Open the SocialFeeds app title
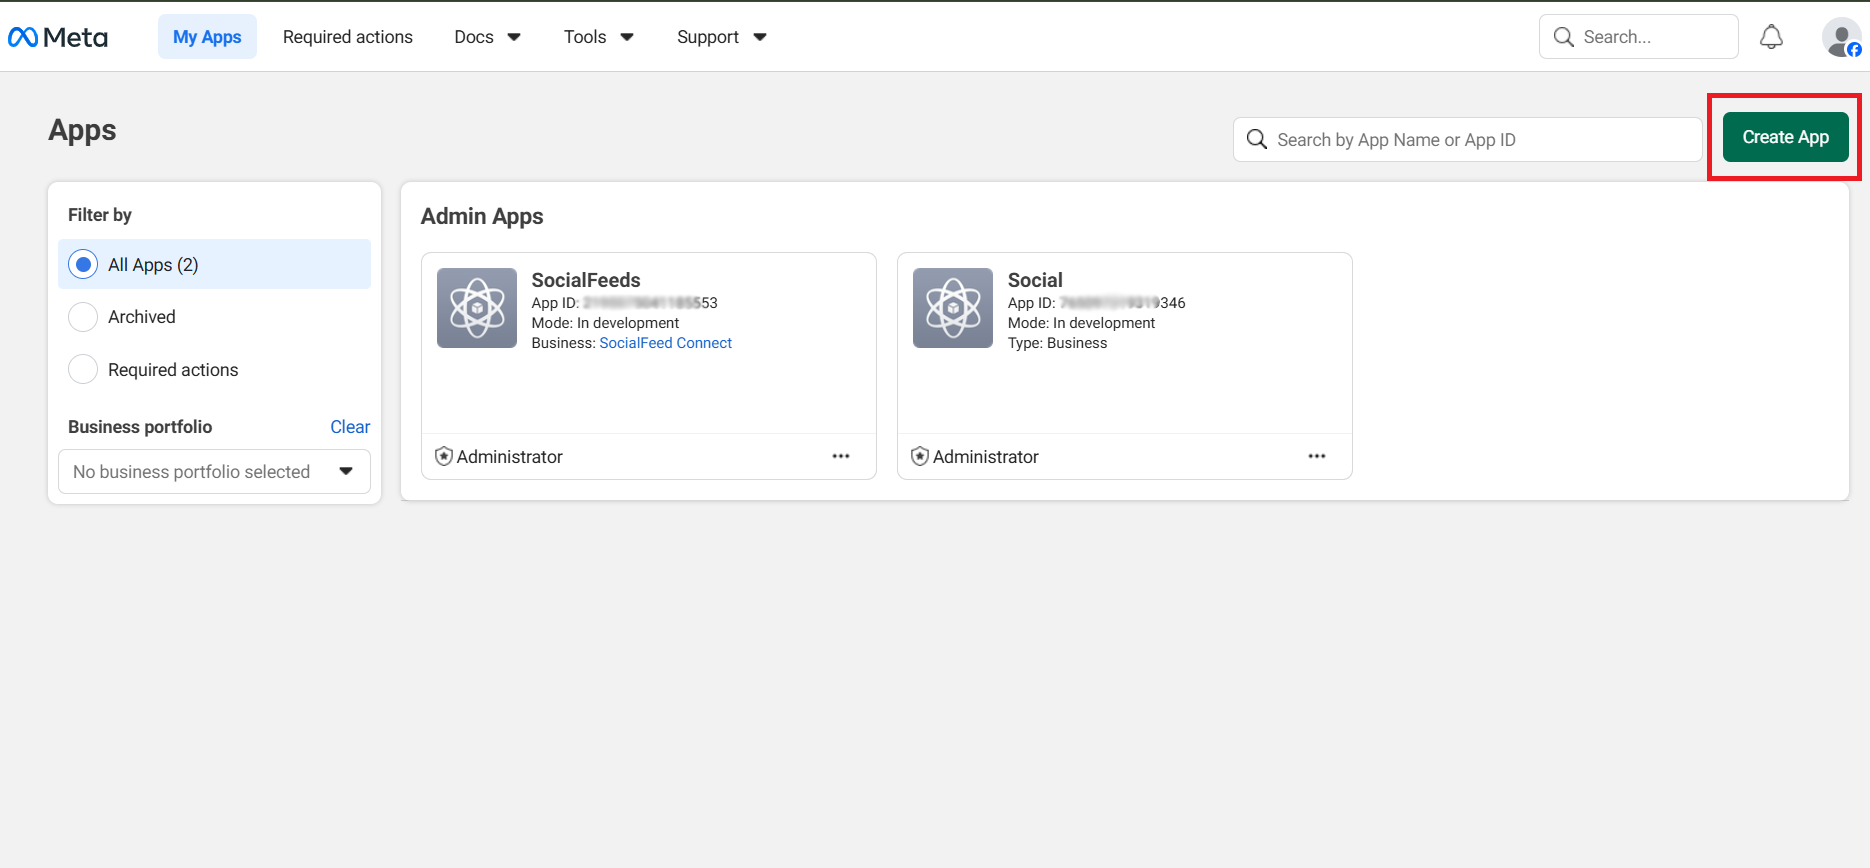 coord(586,280)
